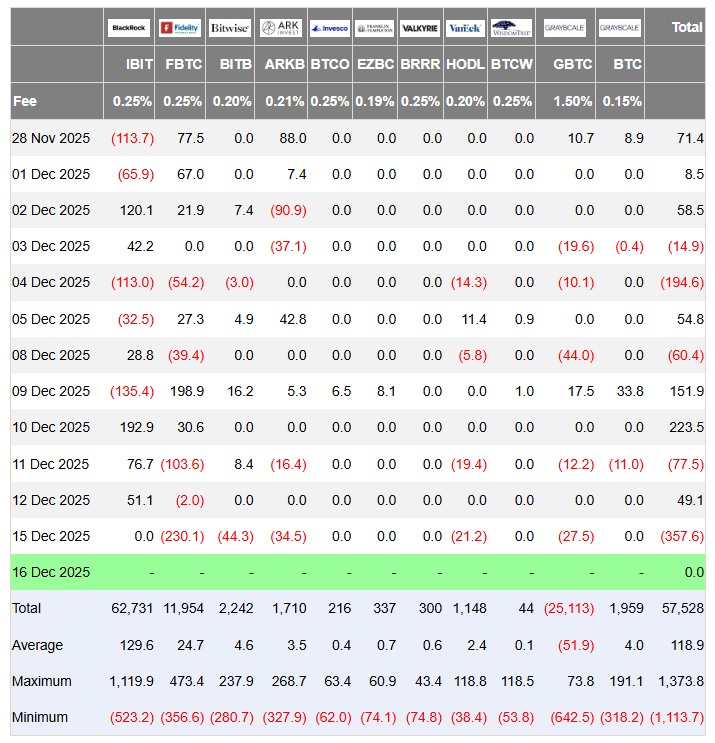Select the Bitwise logo
Screen dimensions: 715x743
[230, 28]
